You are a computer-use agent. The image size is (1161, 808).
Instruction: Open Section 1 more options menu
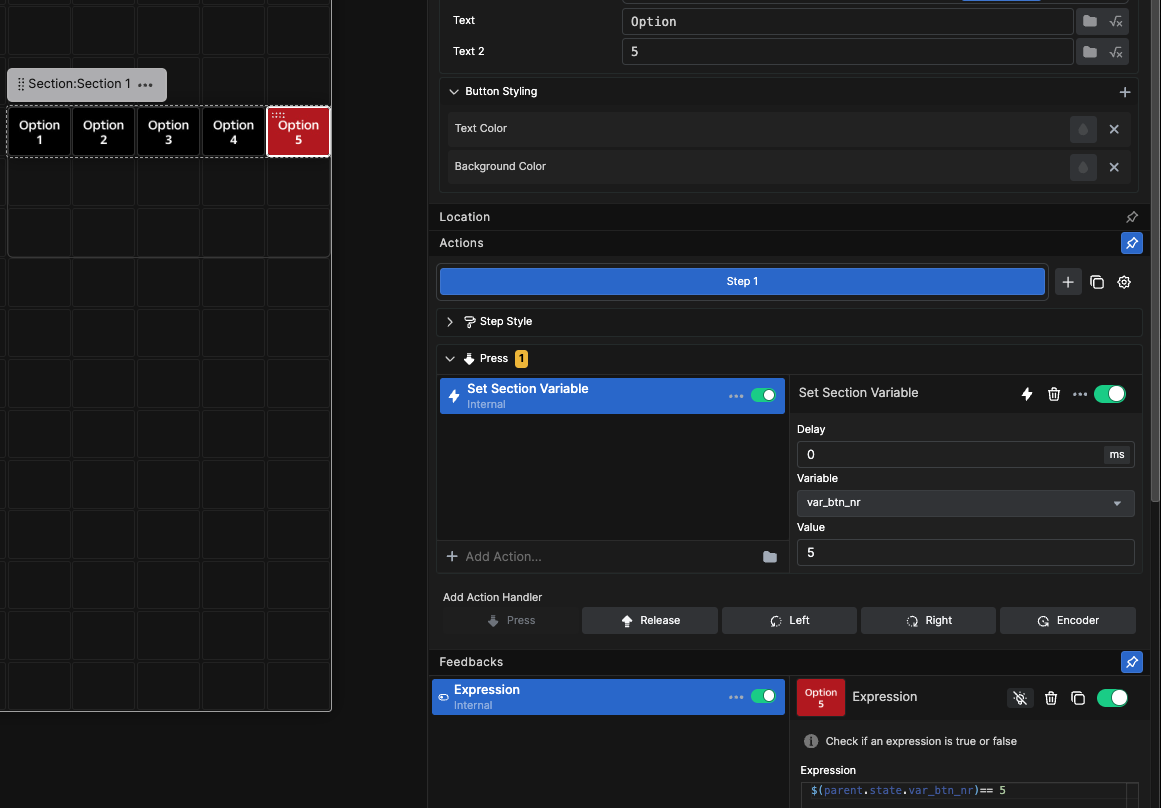click(x=146, y=84)
